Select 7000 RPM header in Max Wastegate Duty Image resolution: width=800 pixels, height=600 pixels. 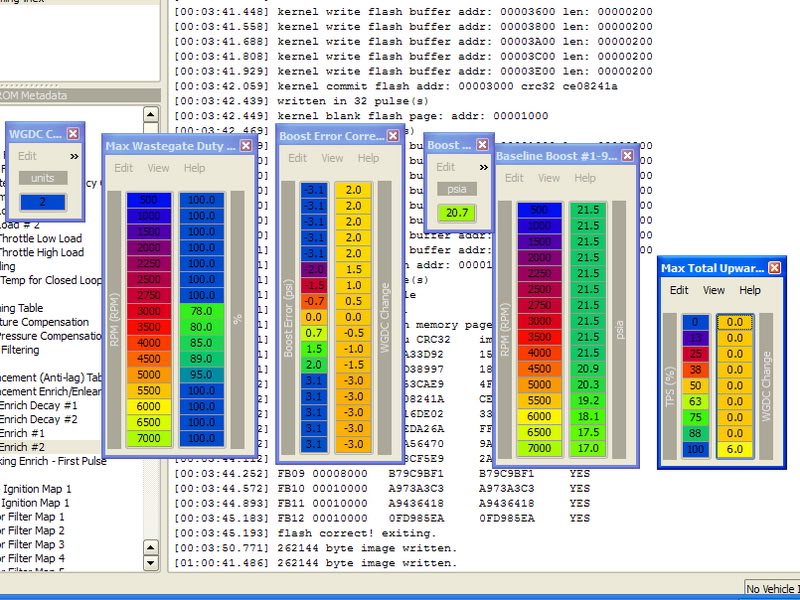[x=148, y=438]
